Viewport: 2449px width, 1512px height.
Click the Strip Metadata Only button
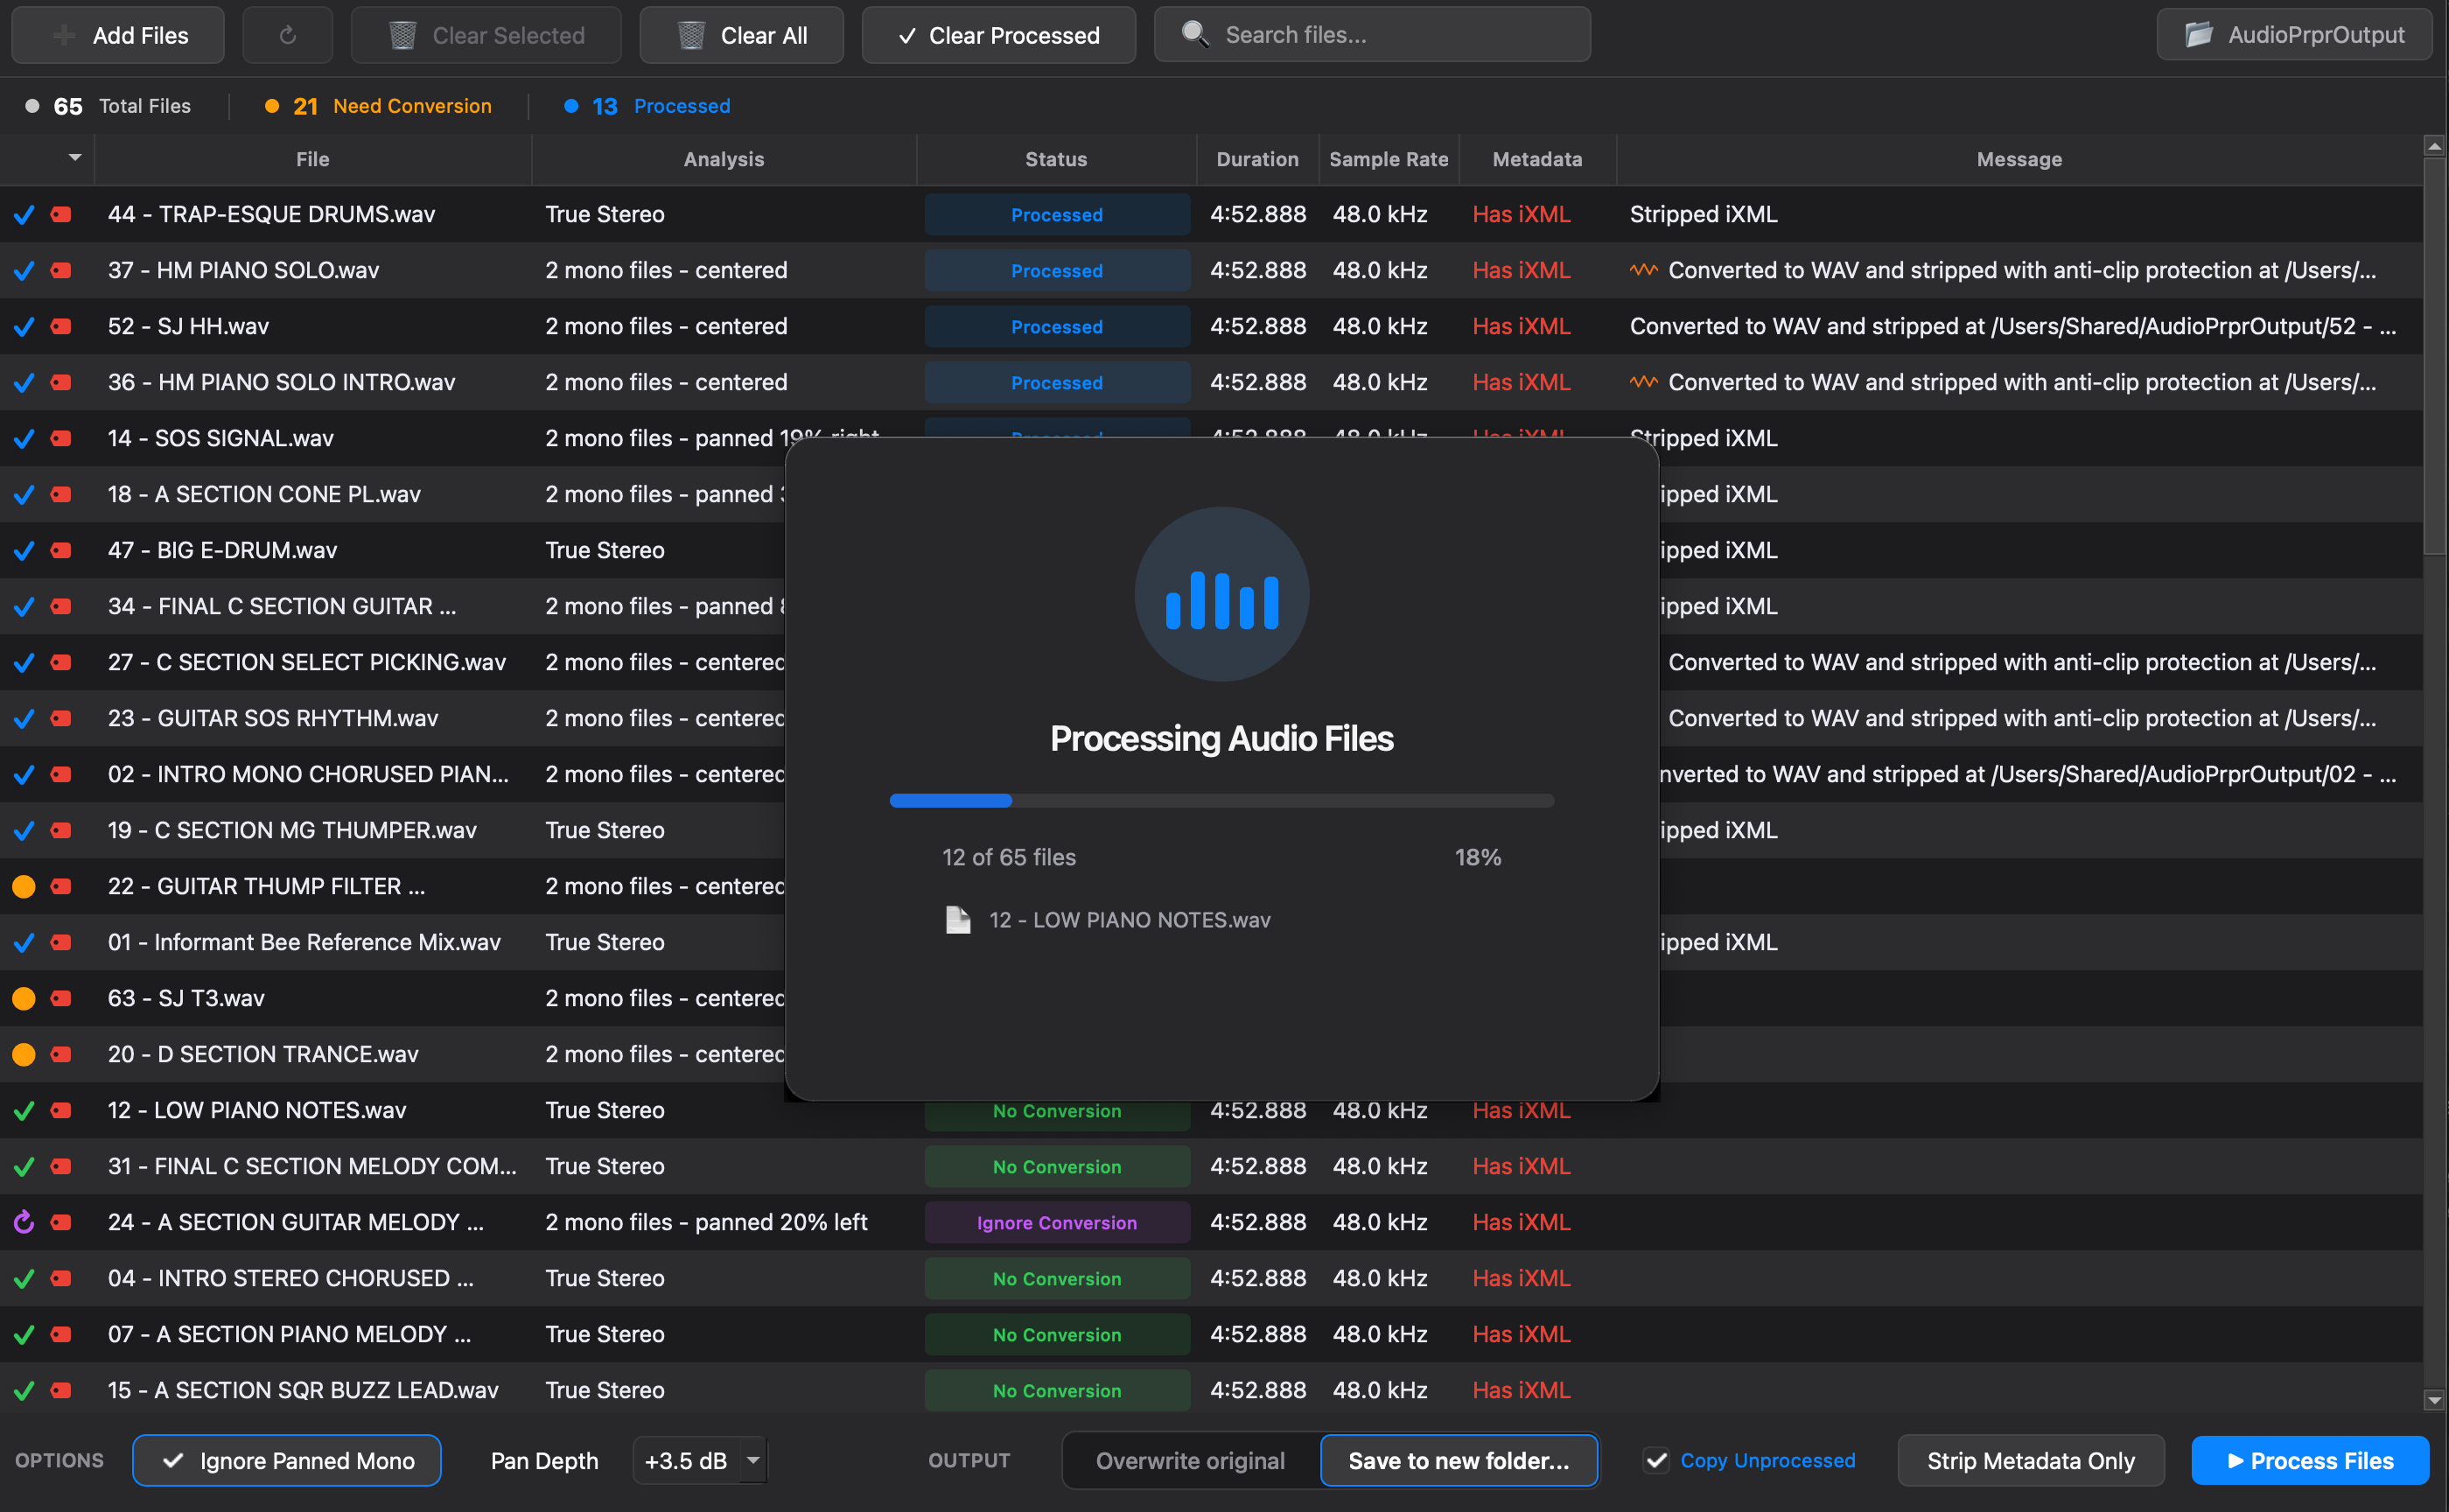[2030, 1460]
